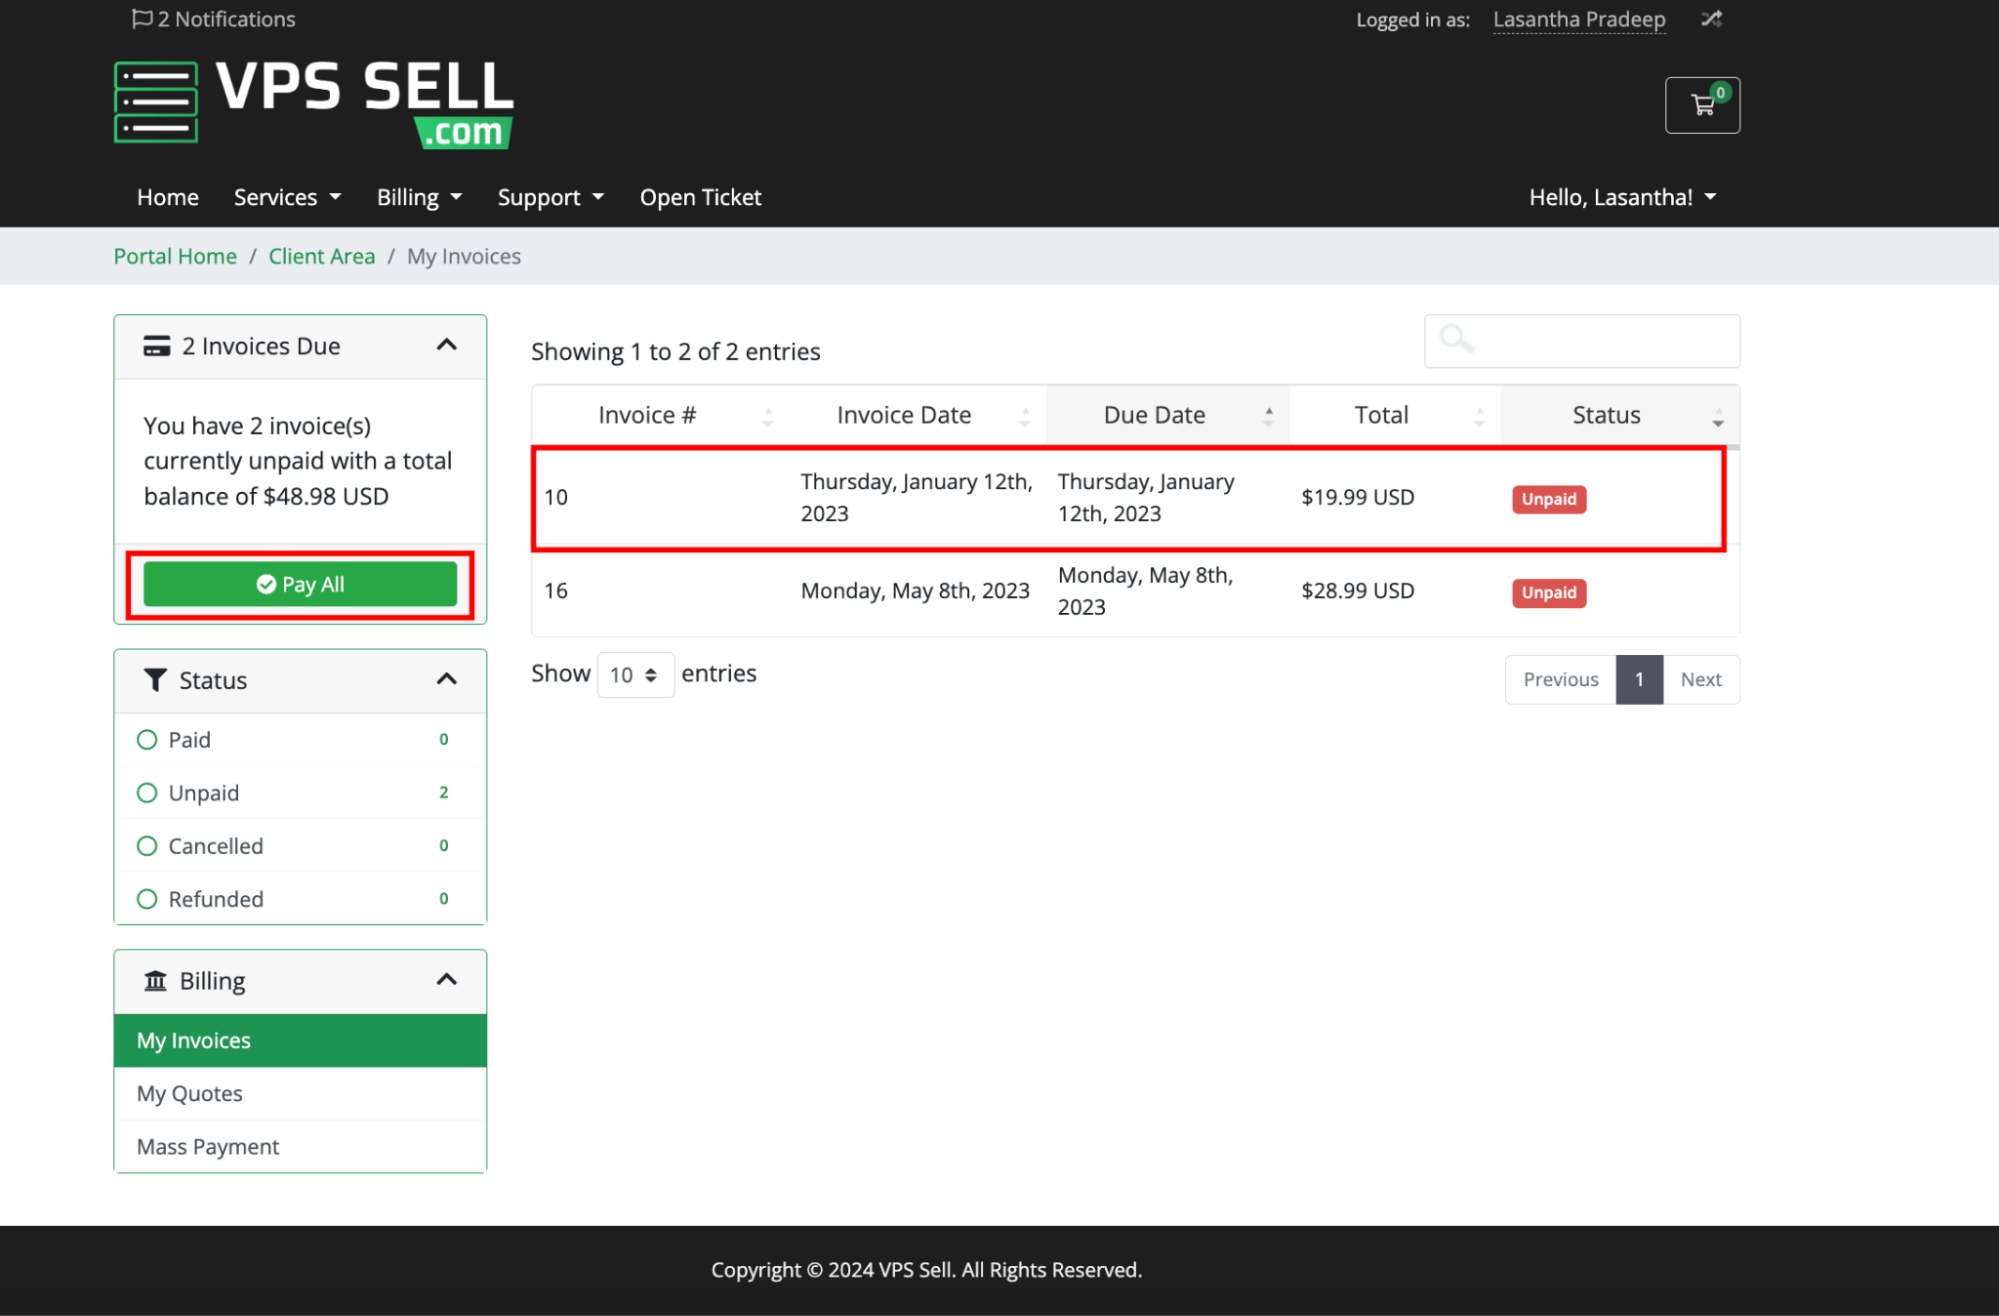Sort by Due Date column arrows
Screen dimensions: 1999x1316
(x=1268, y=416)
